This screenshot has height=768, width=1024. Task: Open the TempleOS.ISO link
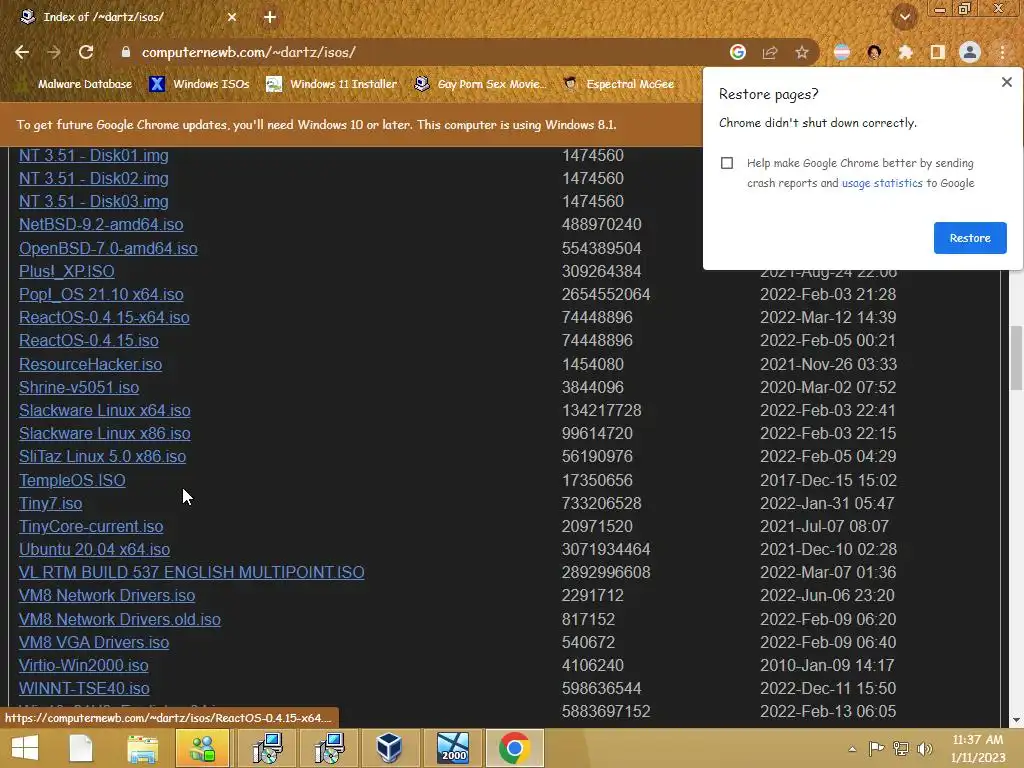[x=72, y=480]
